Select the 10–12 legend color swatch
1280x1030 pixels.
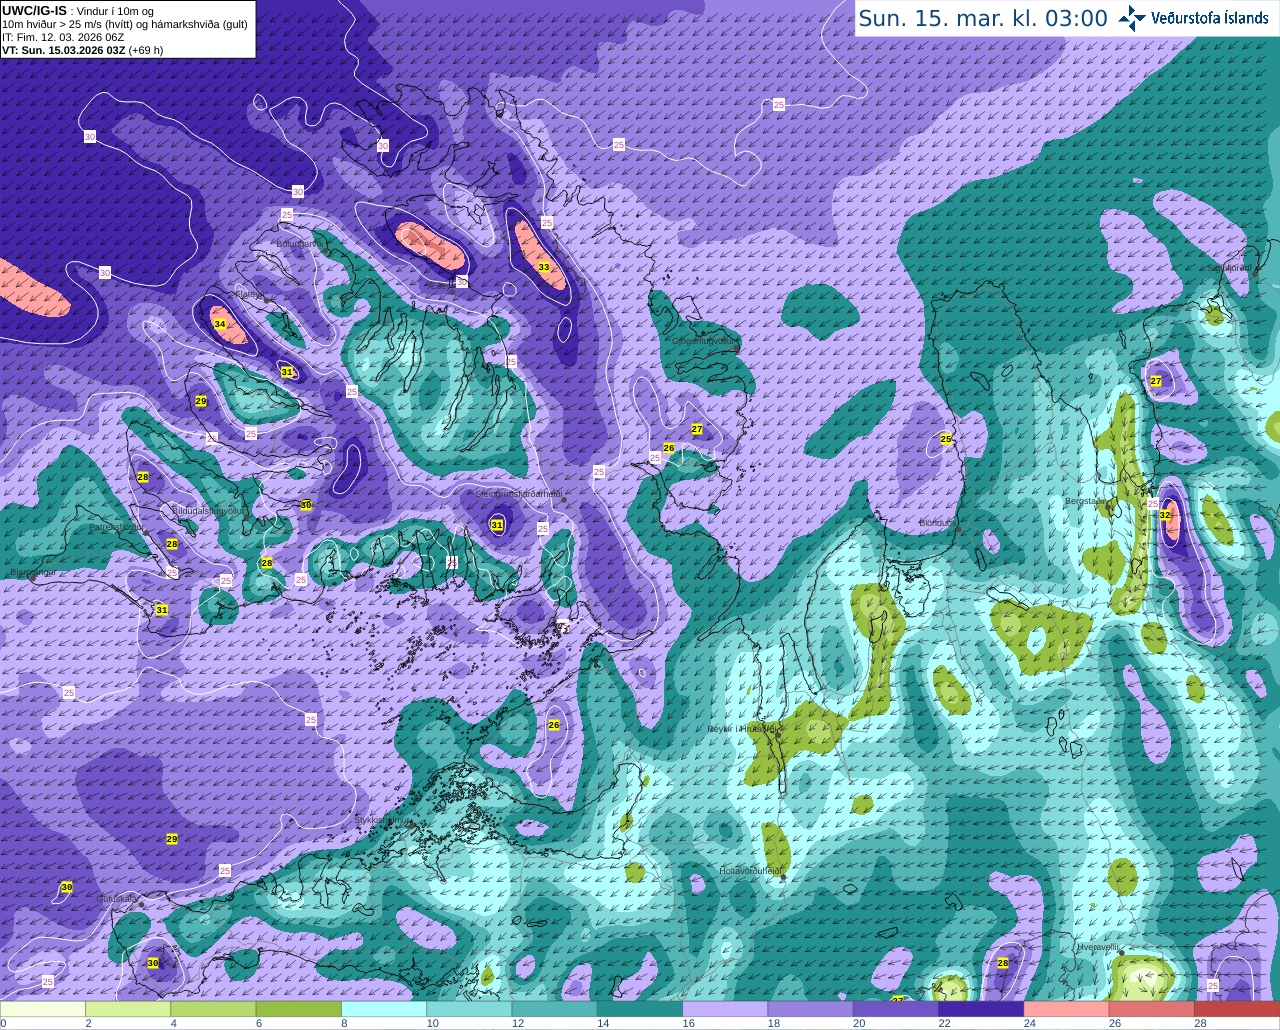[x=469, y=1009]
